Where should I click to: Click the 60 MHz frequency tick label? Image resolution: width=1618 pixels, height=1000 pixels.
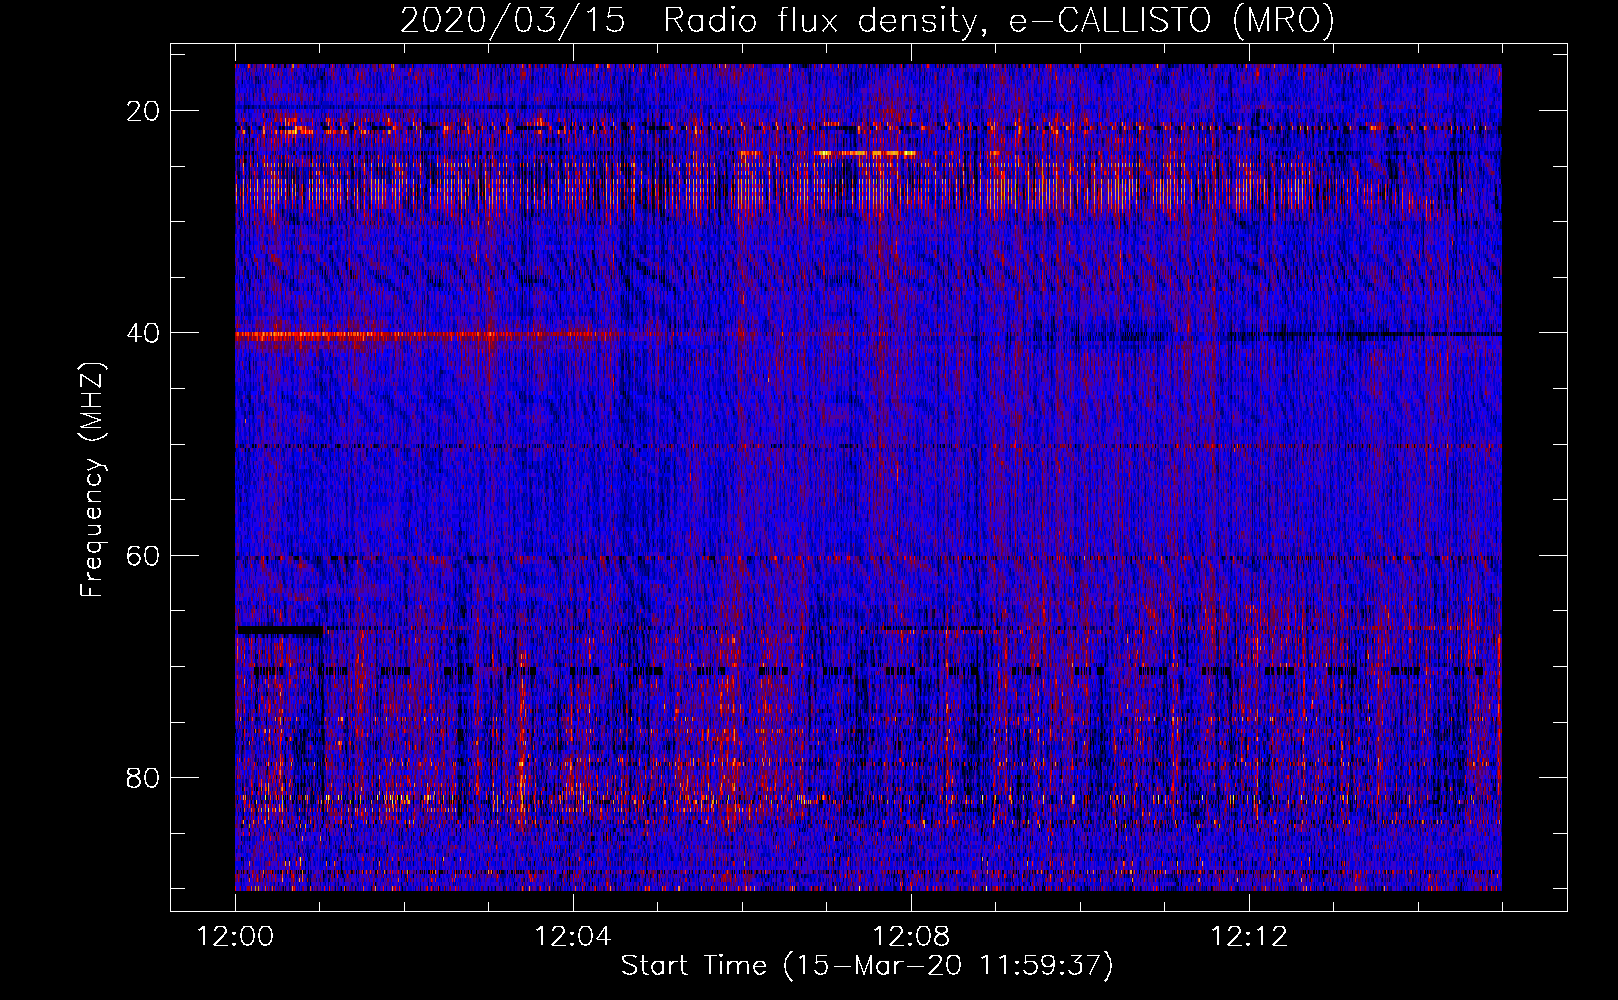pos(143,555)
